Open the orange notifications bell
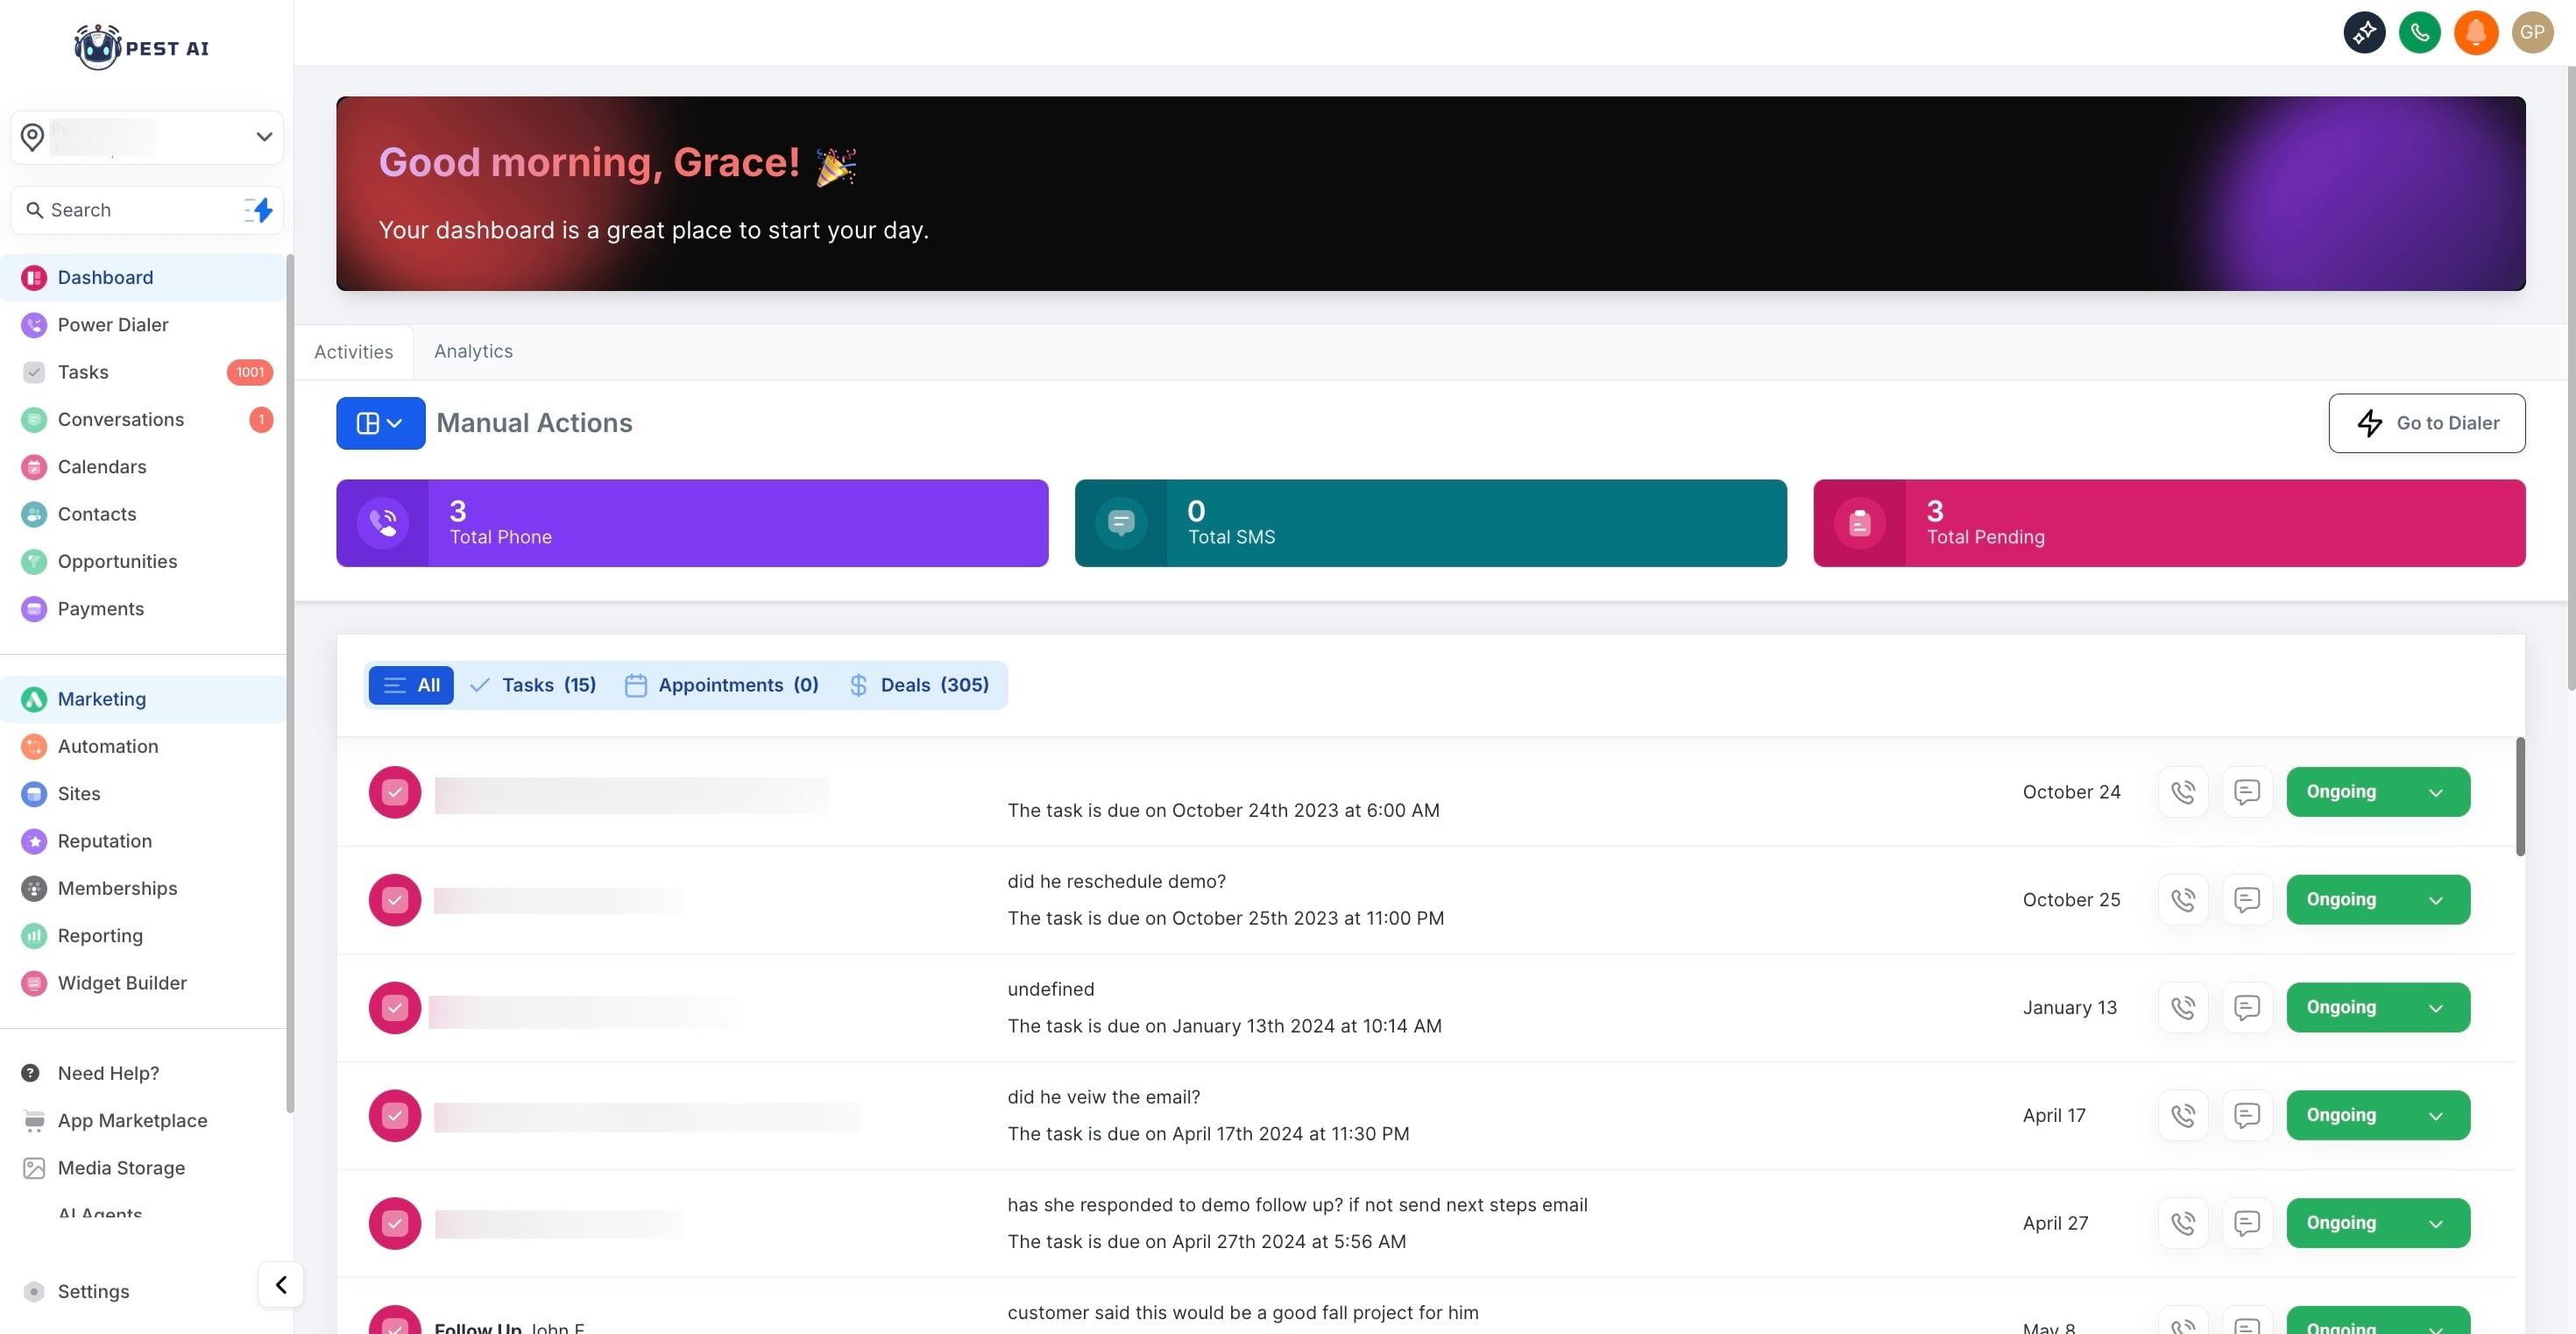 coord(2475,33)
